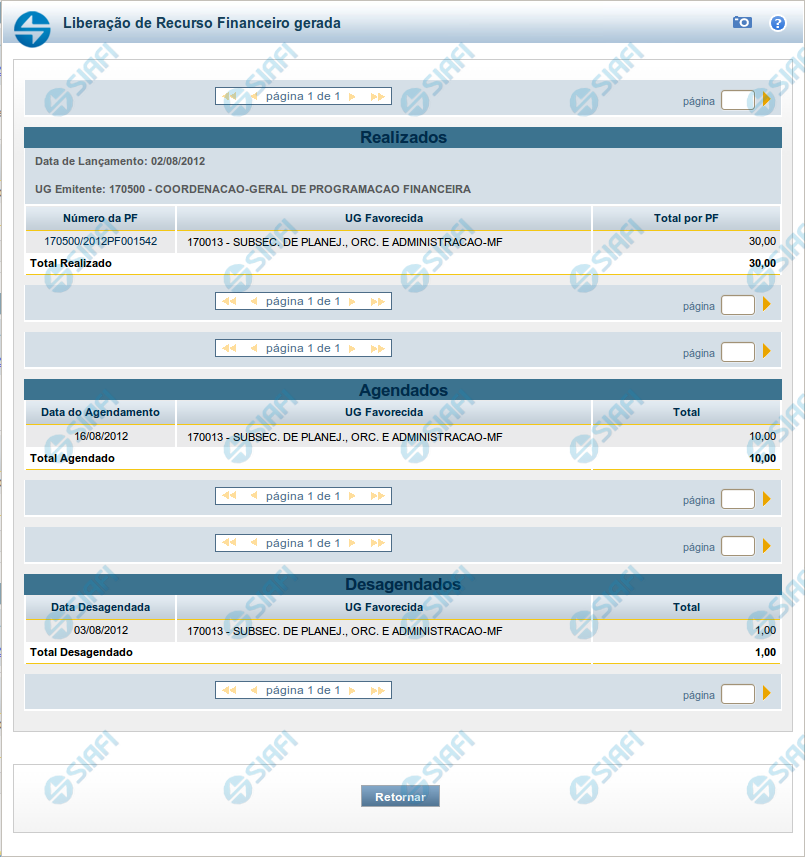805x857 pixels.
Task: Focus page number field below Total Realizado
Action: 737,305
